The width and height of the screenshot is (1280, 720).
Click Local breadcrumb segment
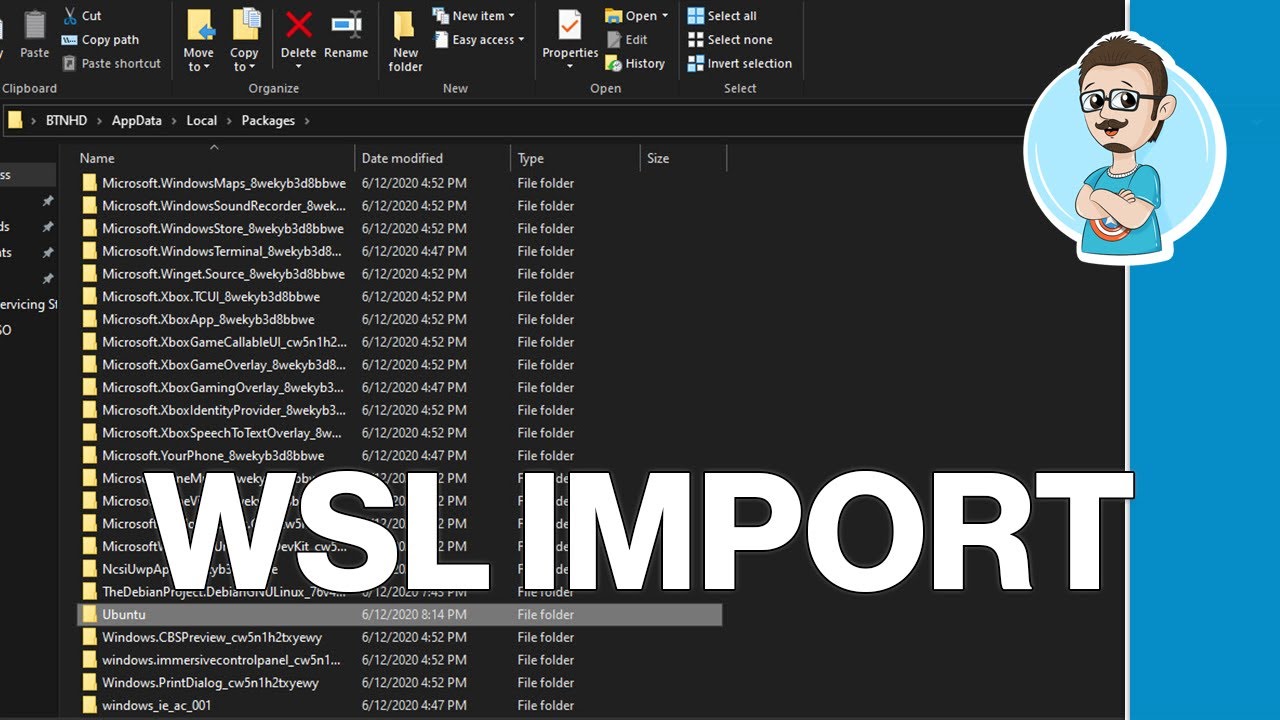click(201, 120)
